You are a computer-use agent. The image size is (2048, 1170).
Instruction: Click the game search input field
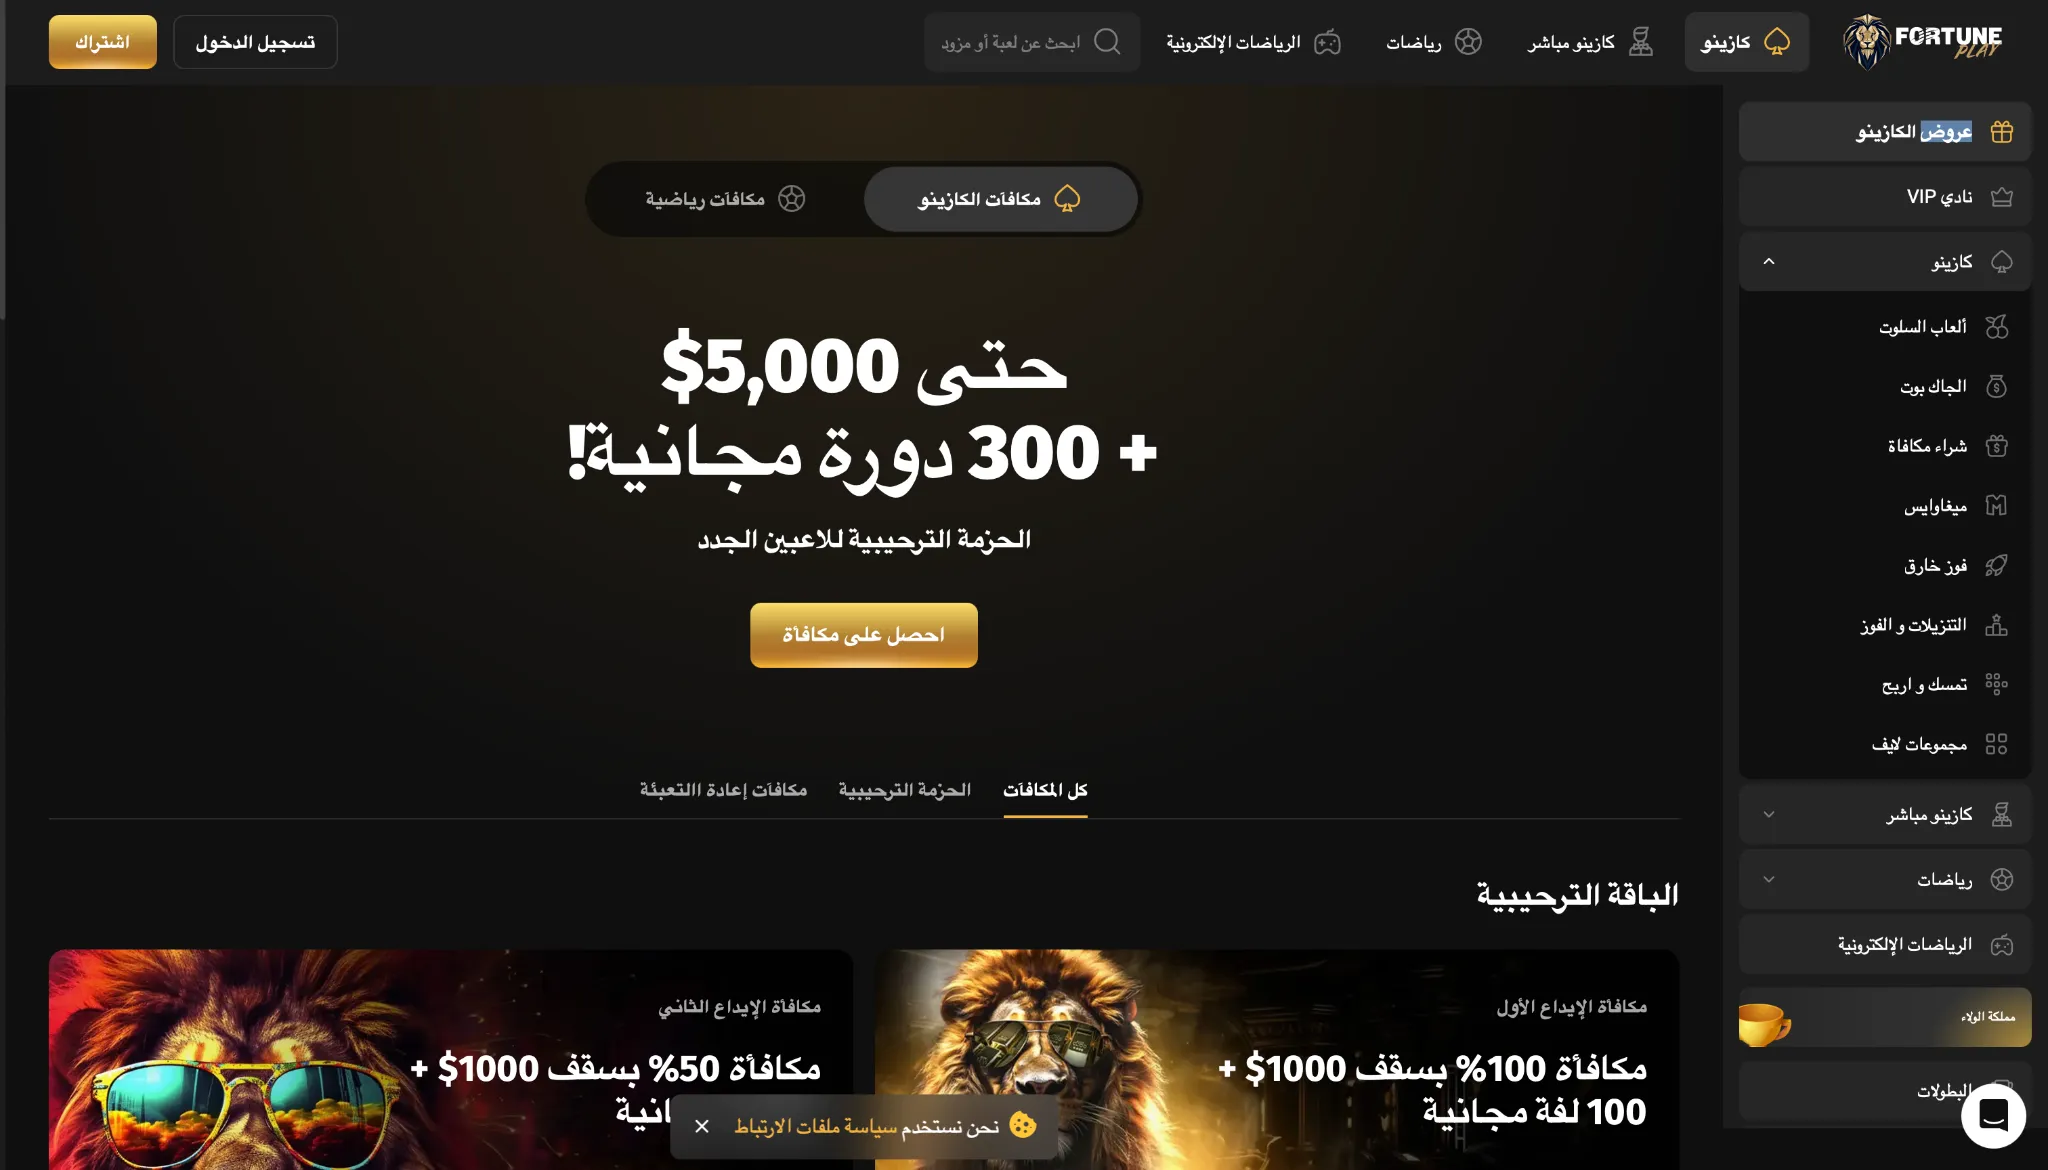[1032, 42]
